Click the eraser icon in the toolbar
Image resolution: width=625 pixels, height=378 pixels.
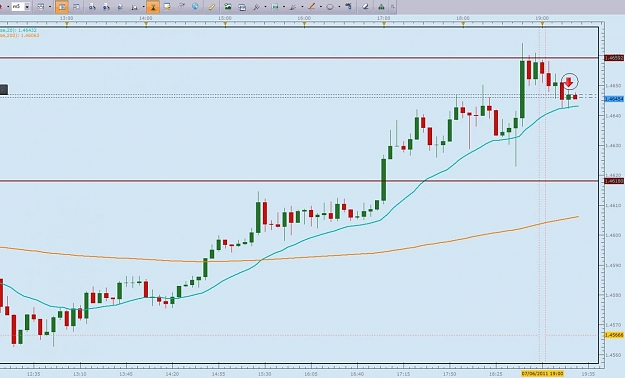[365, 7]
